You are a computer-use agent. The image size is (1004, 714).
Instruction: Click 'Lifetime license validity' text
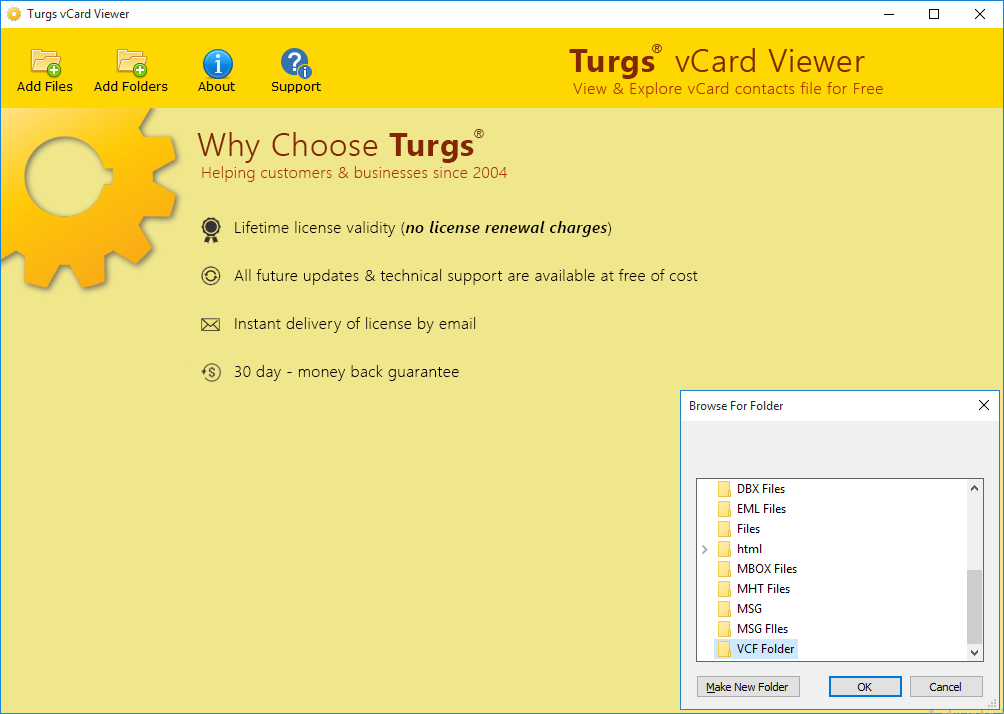(x=314, y=227)
